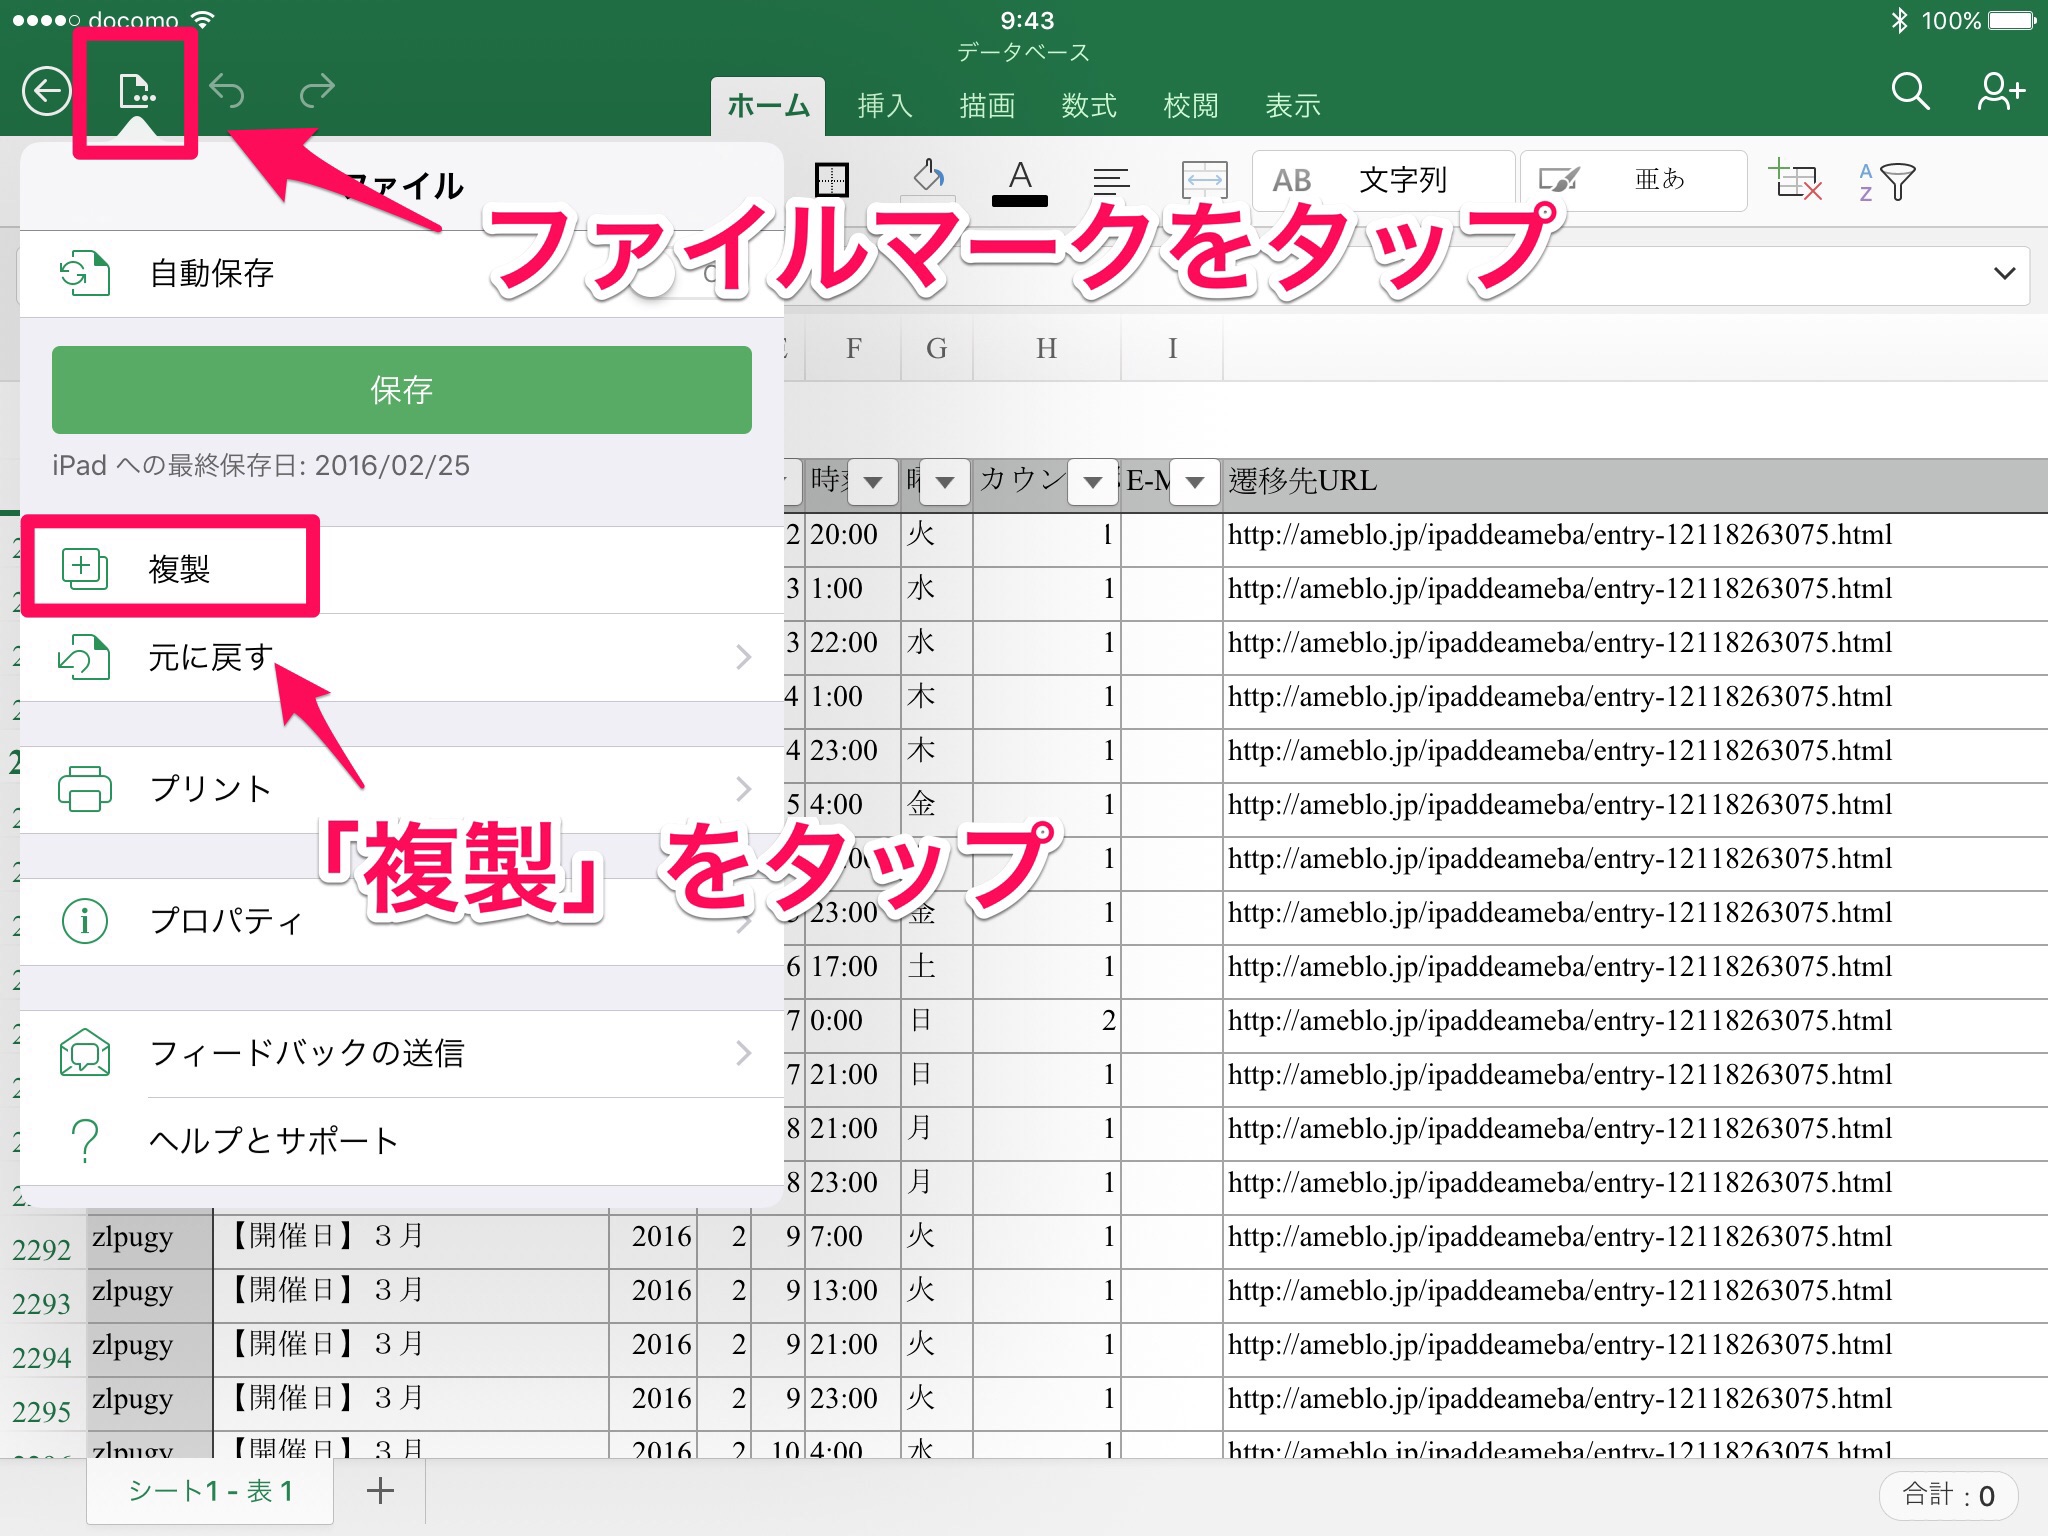Add a new sheet with plus button
This screenshot has width=2048, height=1536.
click(380, 1491)
